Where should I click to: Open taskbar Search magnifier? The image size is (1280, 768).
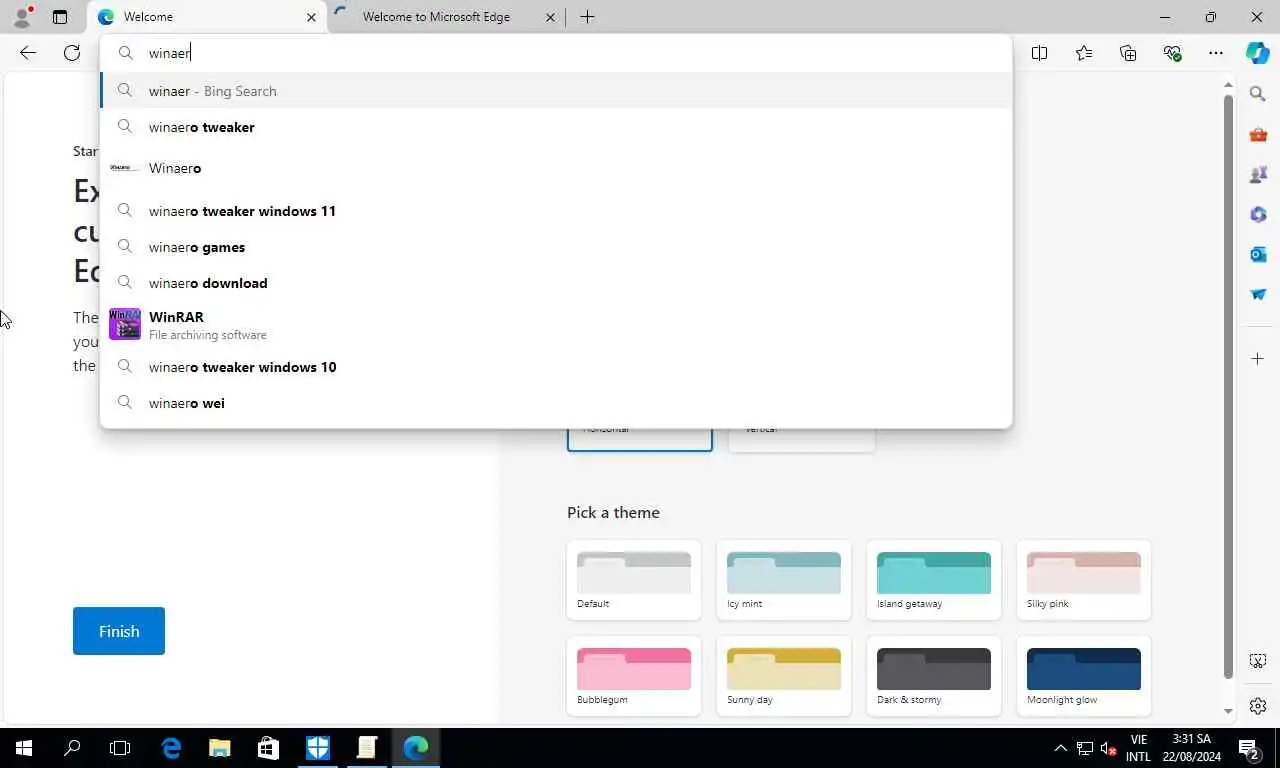coord(72,748)
